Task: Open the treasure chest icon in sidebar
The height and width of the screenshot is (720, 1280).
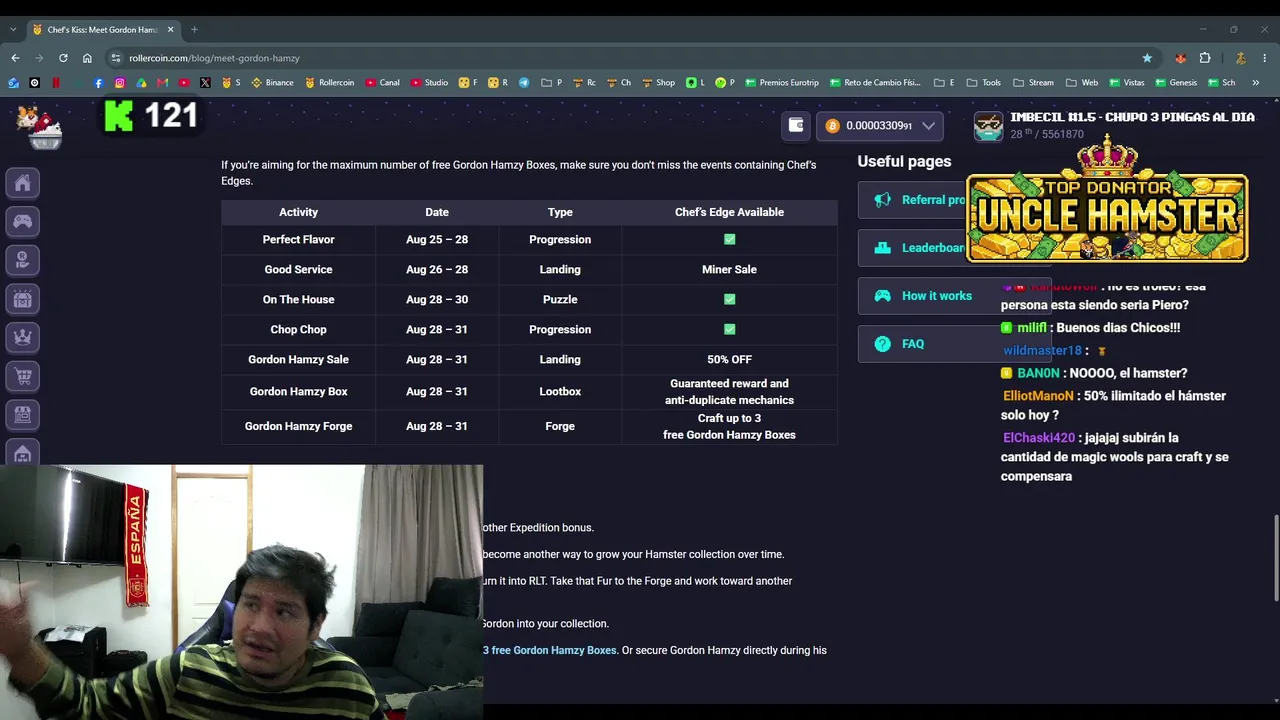Action: point(23,298)
